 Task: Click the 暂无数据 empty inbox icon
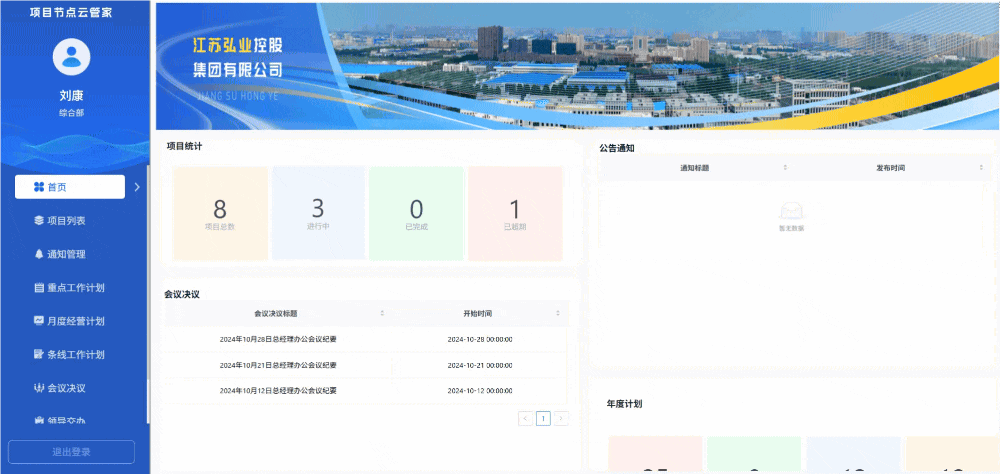(x=791, y=211)
